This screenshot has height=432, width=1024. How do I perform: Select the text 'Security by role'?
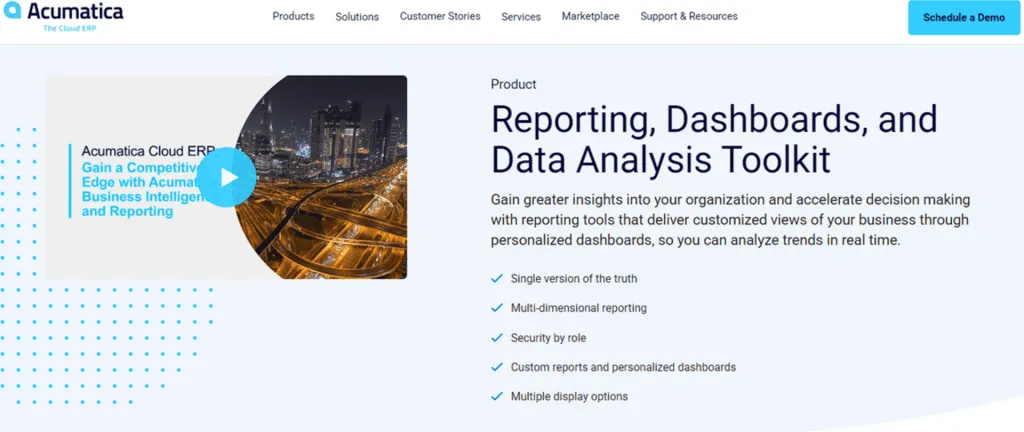[549, 338]
